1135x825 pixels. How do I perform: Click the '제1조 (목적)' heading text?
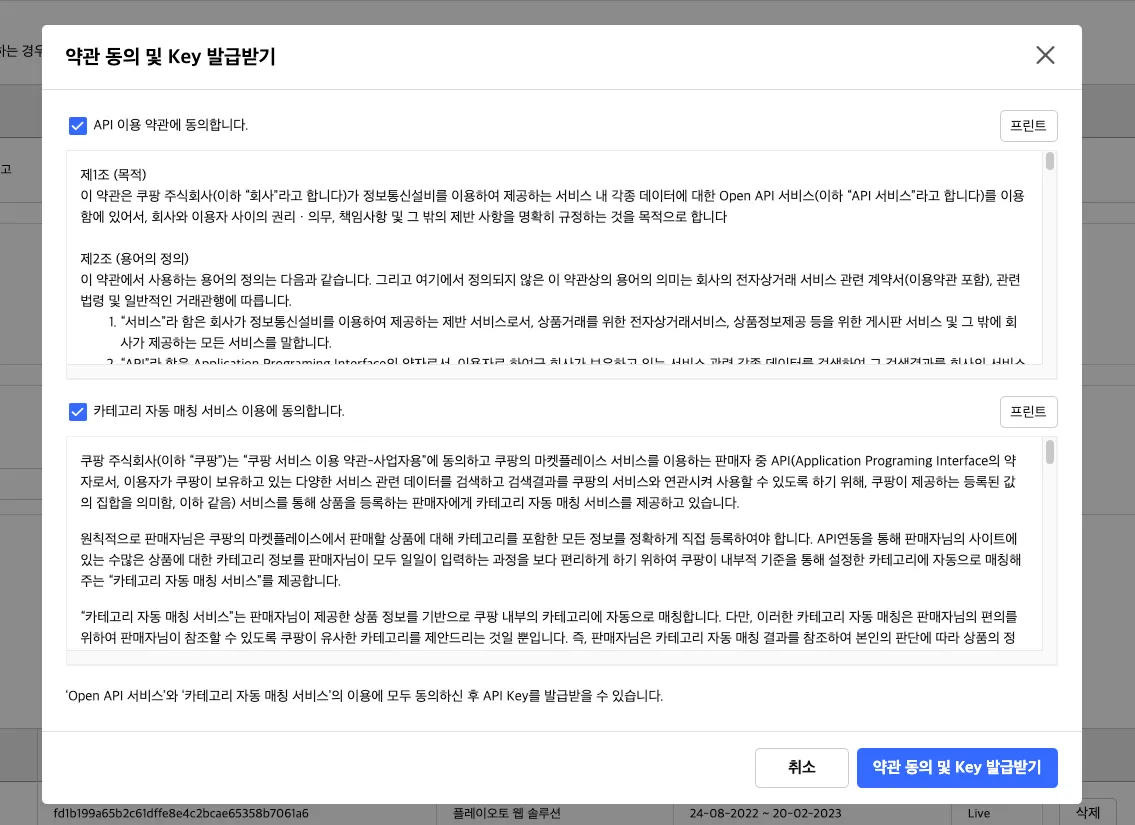point(114,174)
